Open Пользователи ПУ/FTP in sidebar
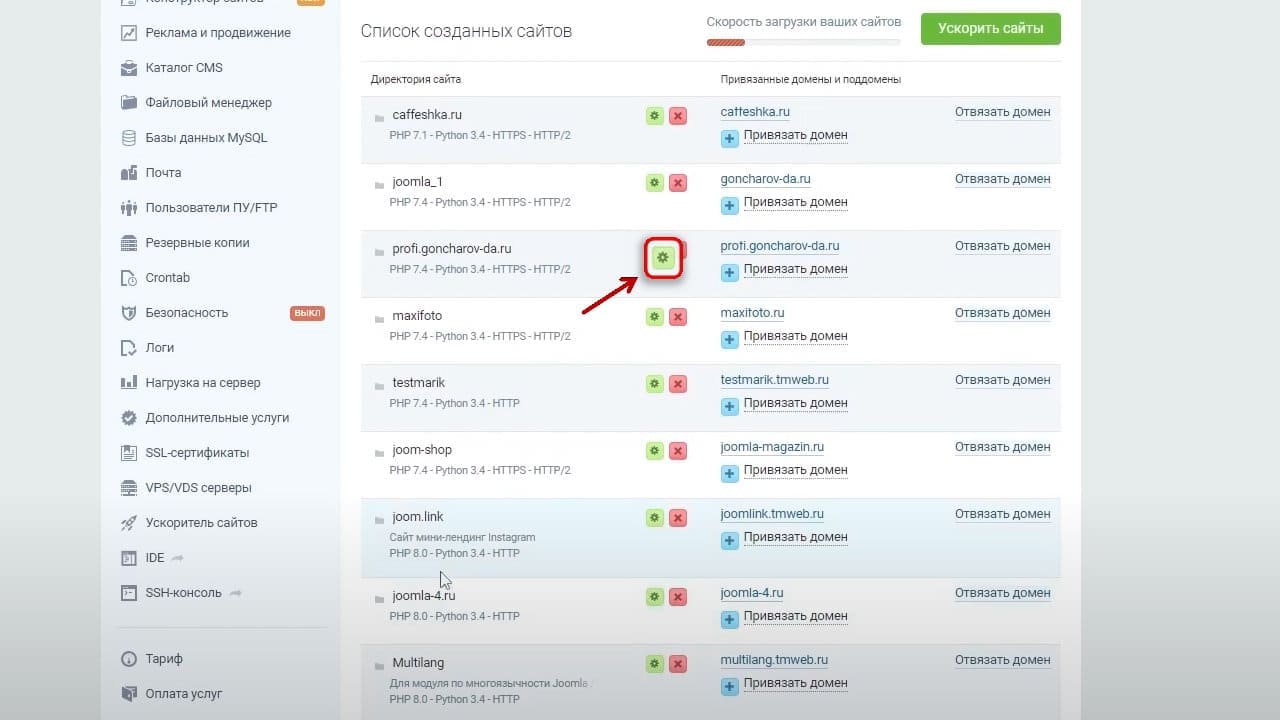This screenshot has width=1280, height=720. point(199,208)
